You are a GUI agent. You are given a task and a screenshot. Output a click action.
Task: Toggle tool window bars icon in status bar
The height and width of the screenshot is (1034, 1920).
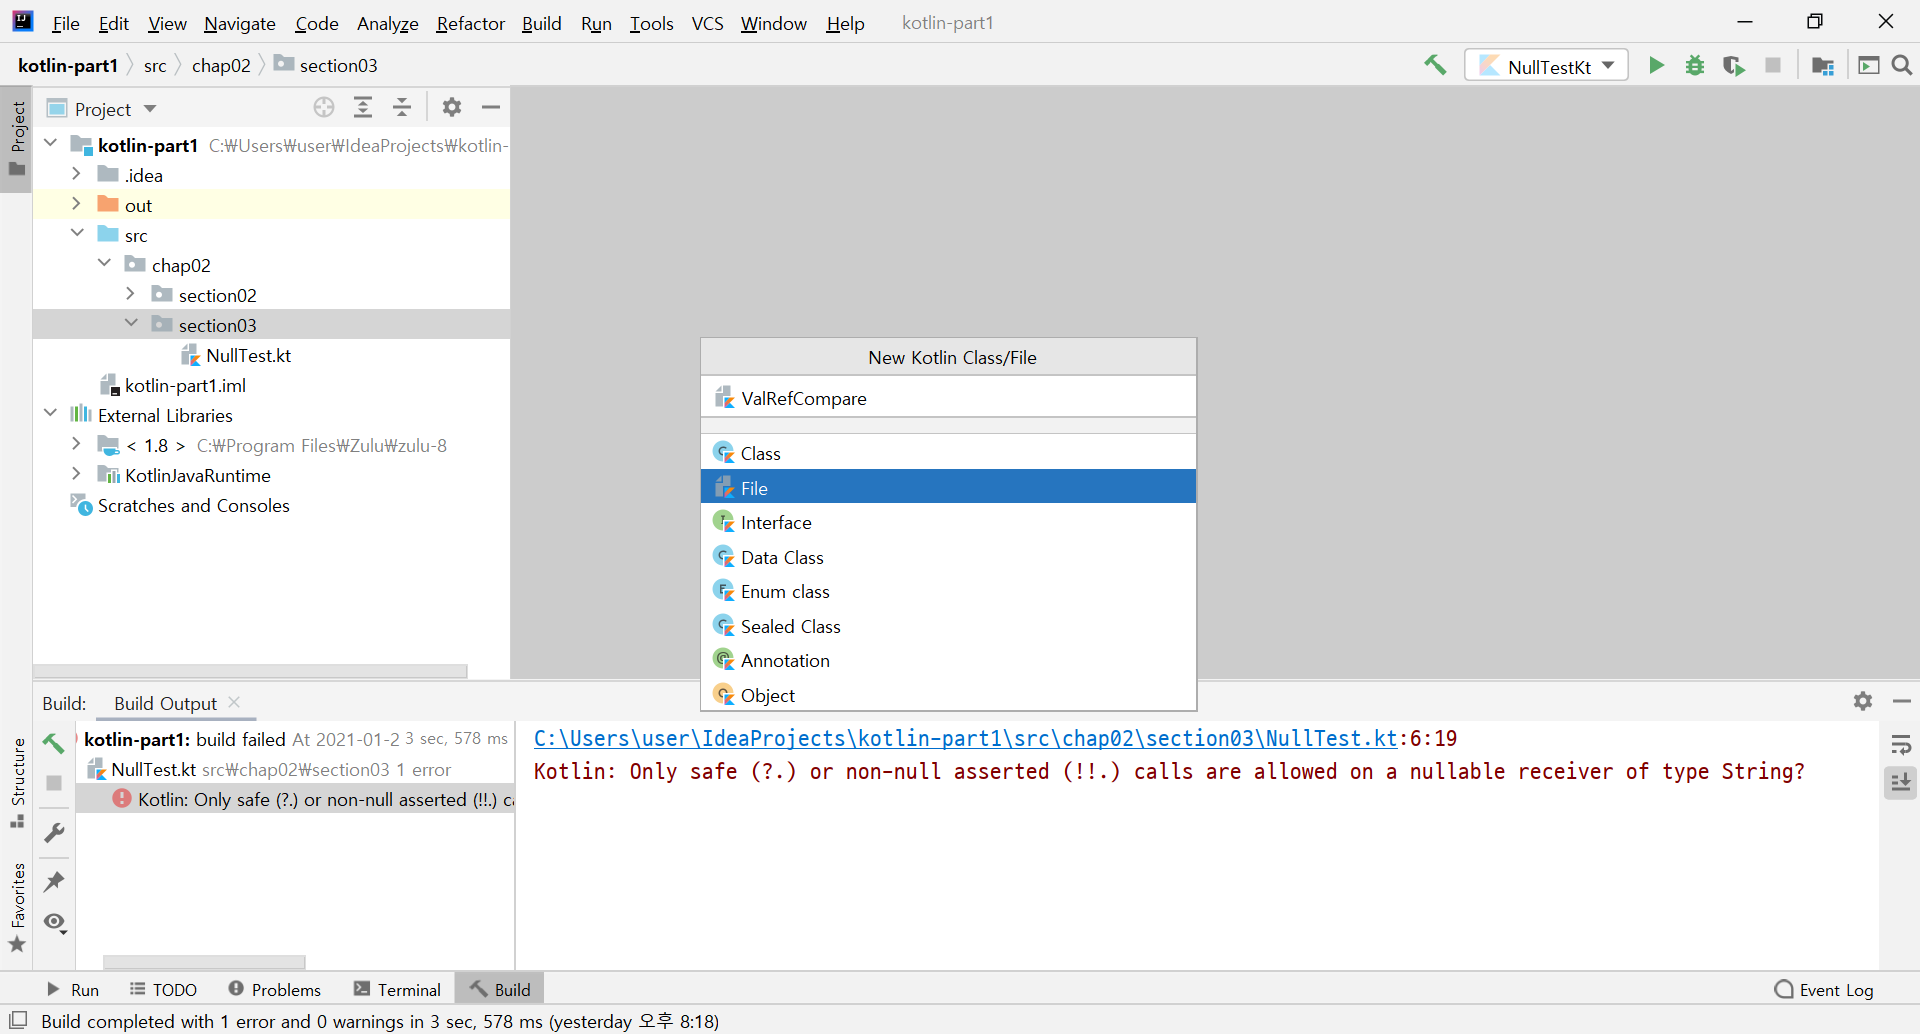(x=17, y=1020)
